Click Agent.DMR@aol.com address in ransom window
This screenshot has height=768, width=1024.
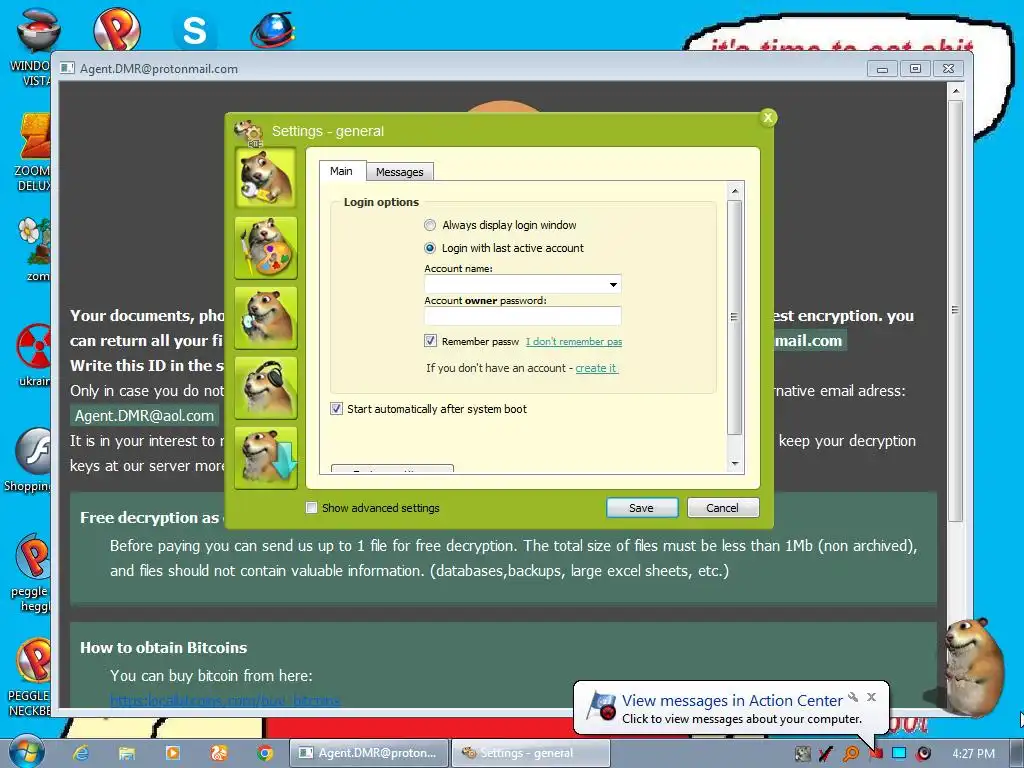[144, 416]
